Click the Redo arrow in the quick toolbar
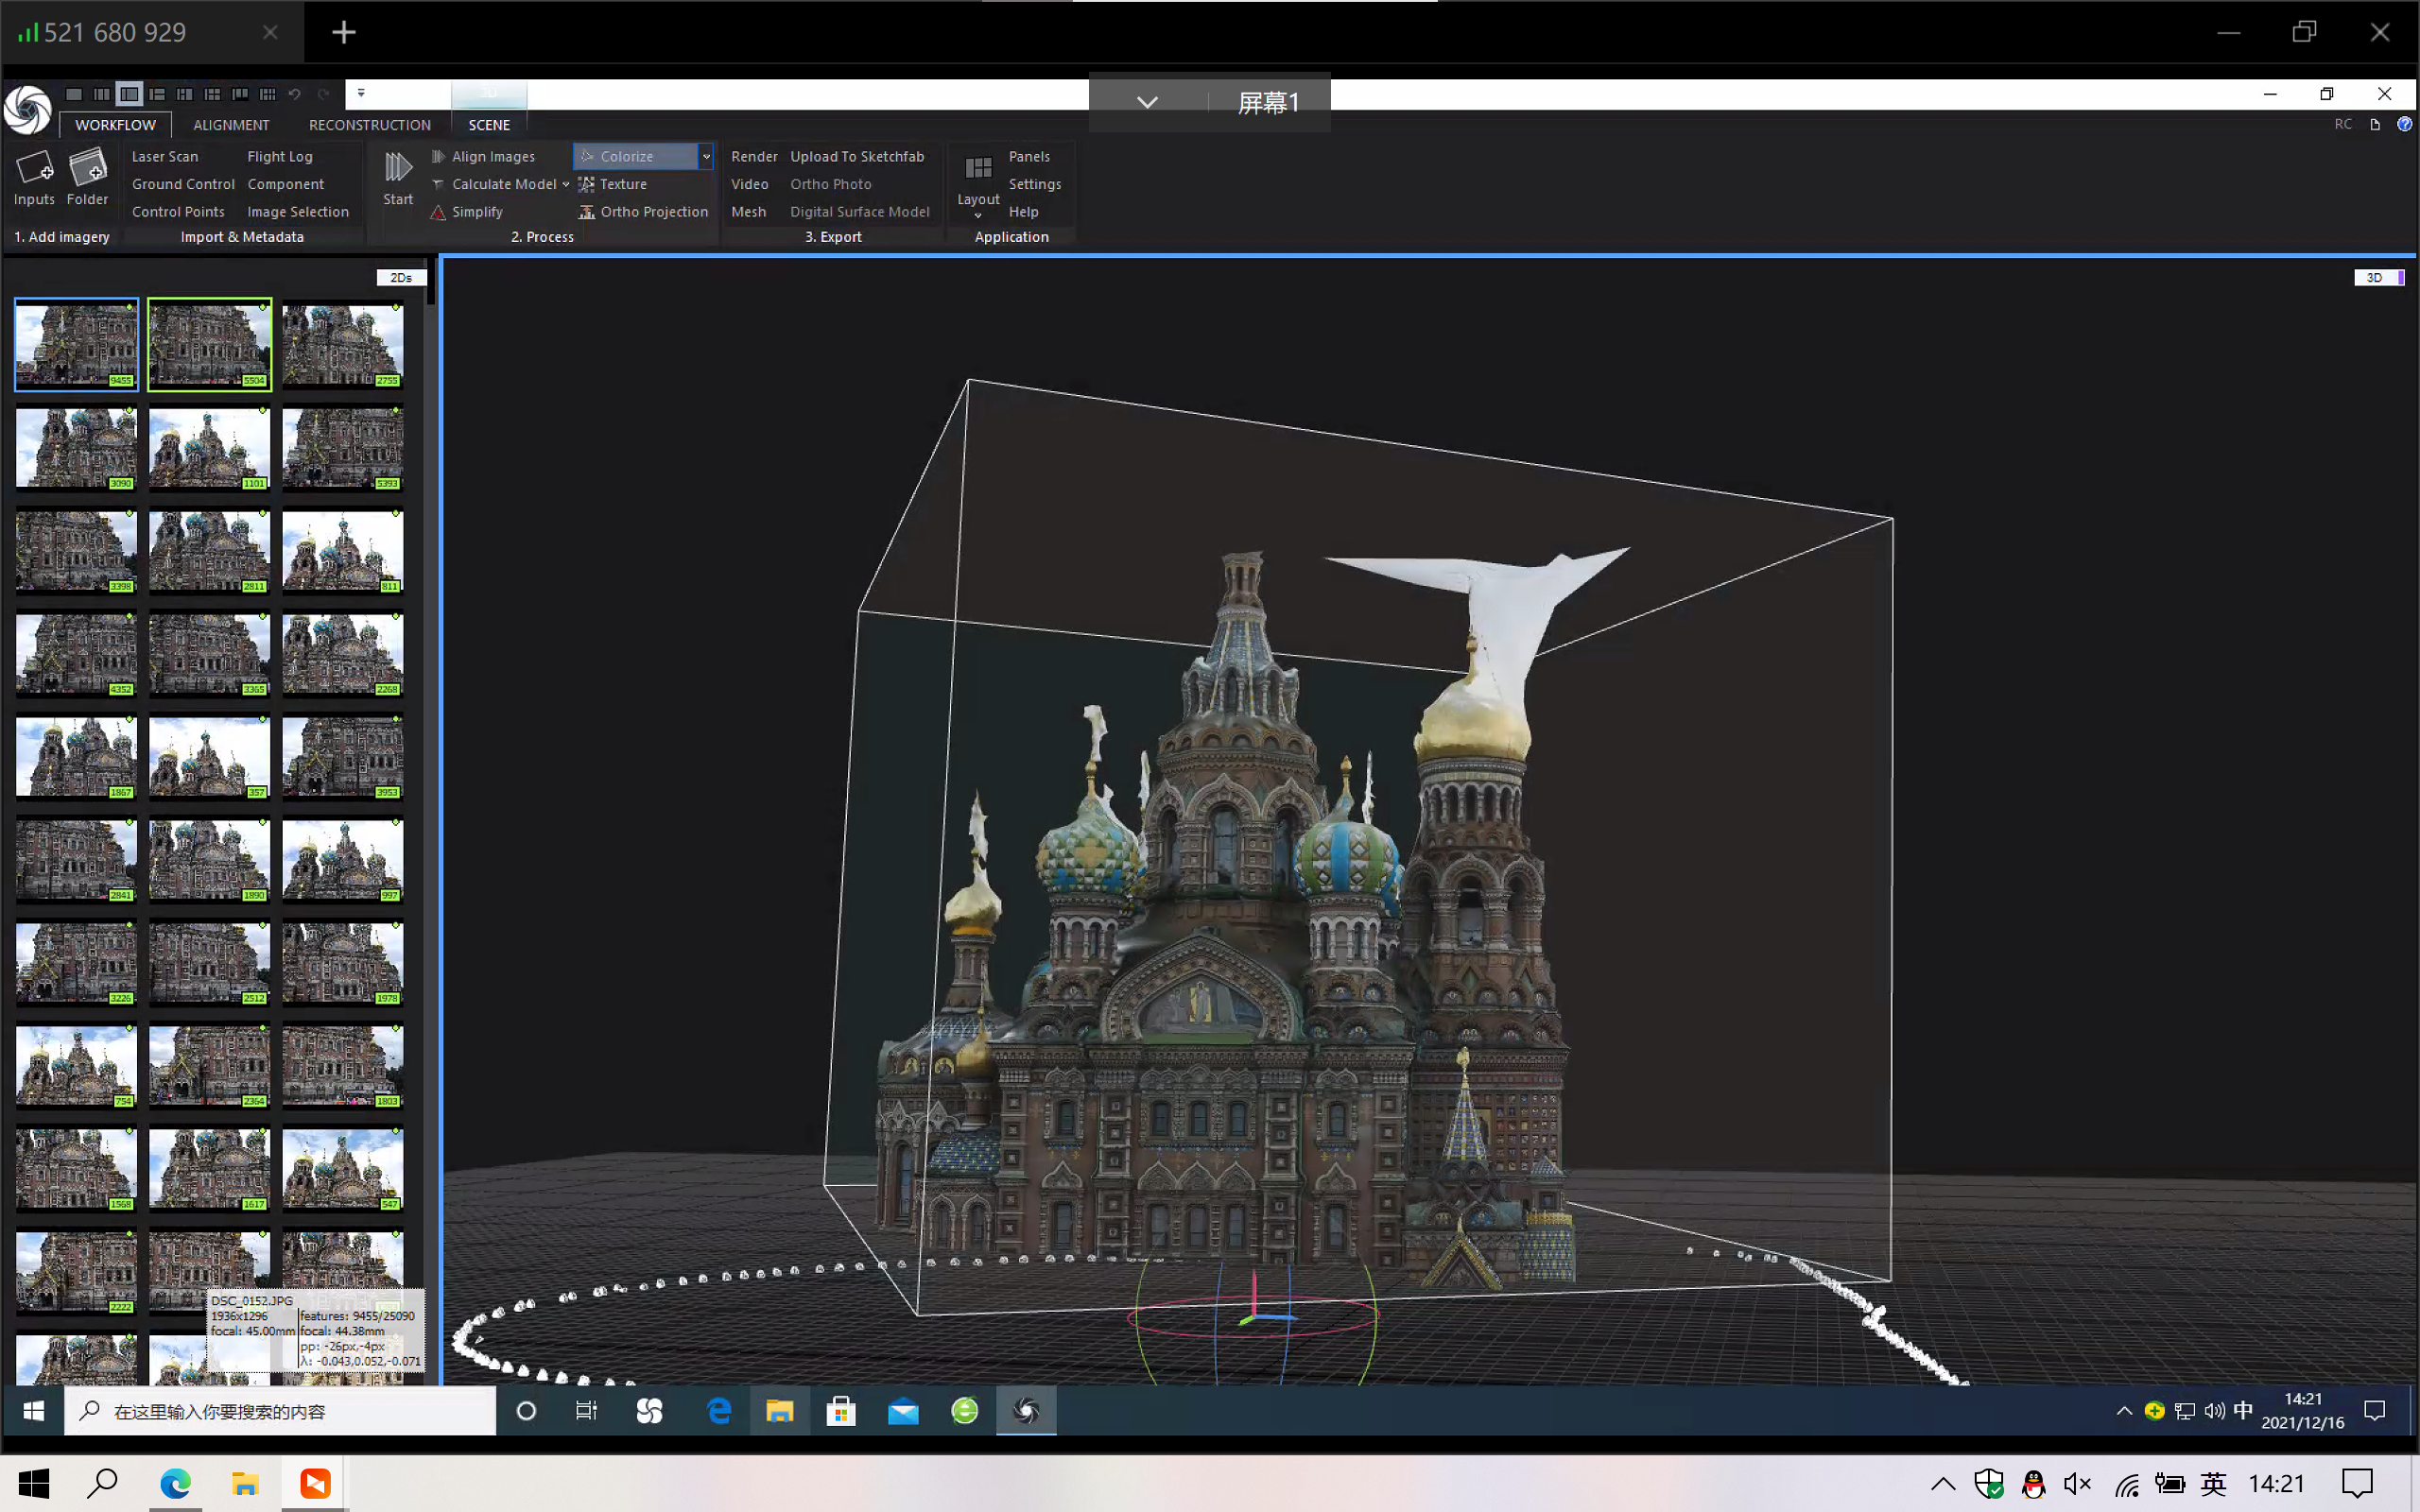Image resolution: width=2420 pixels, height=1512 pixels. (x=323, y=94)
